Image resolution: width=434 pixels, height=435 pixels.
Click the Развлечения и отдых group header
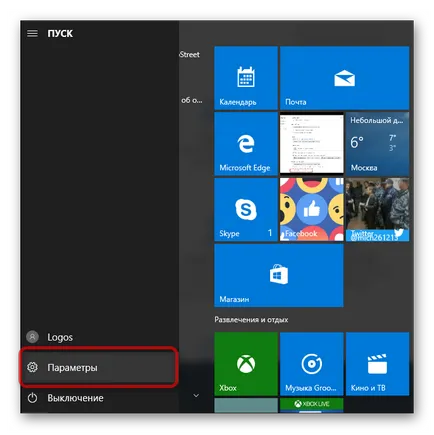point(251,320)
